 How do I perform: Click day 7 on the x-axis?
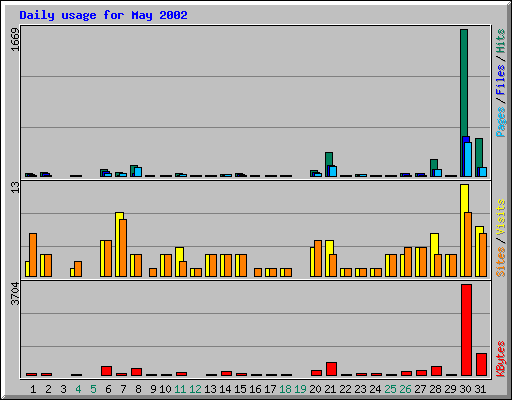pos(123,389)
